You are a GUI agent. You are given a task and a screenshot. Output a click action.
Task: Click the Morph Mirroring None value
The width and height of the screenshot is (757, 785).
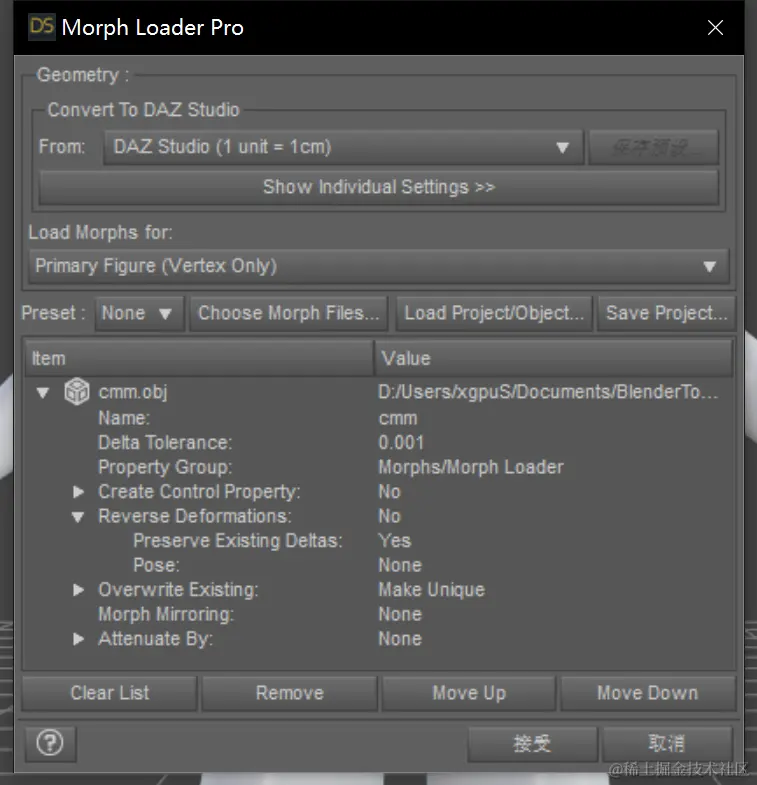coord(400,614)
